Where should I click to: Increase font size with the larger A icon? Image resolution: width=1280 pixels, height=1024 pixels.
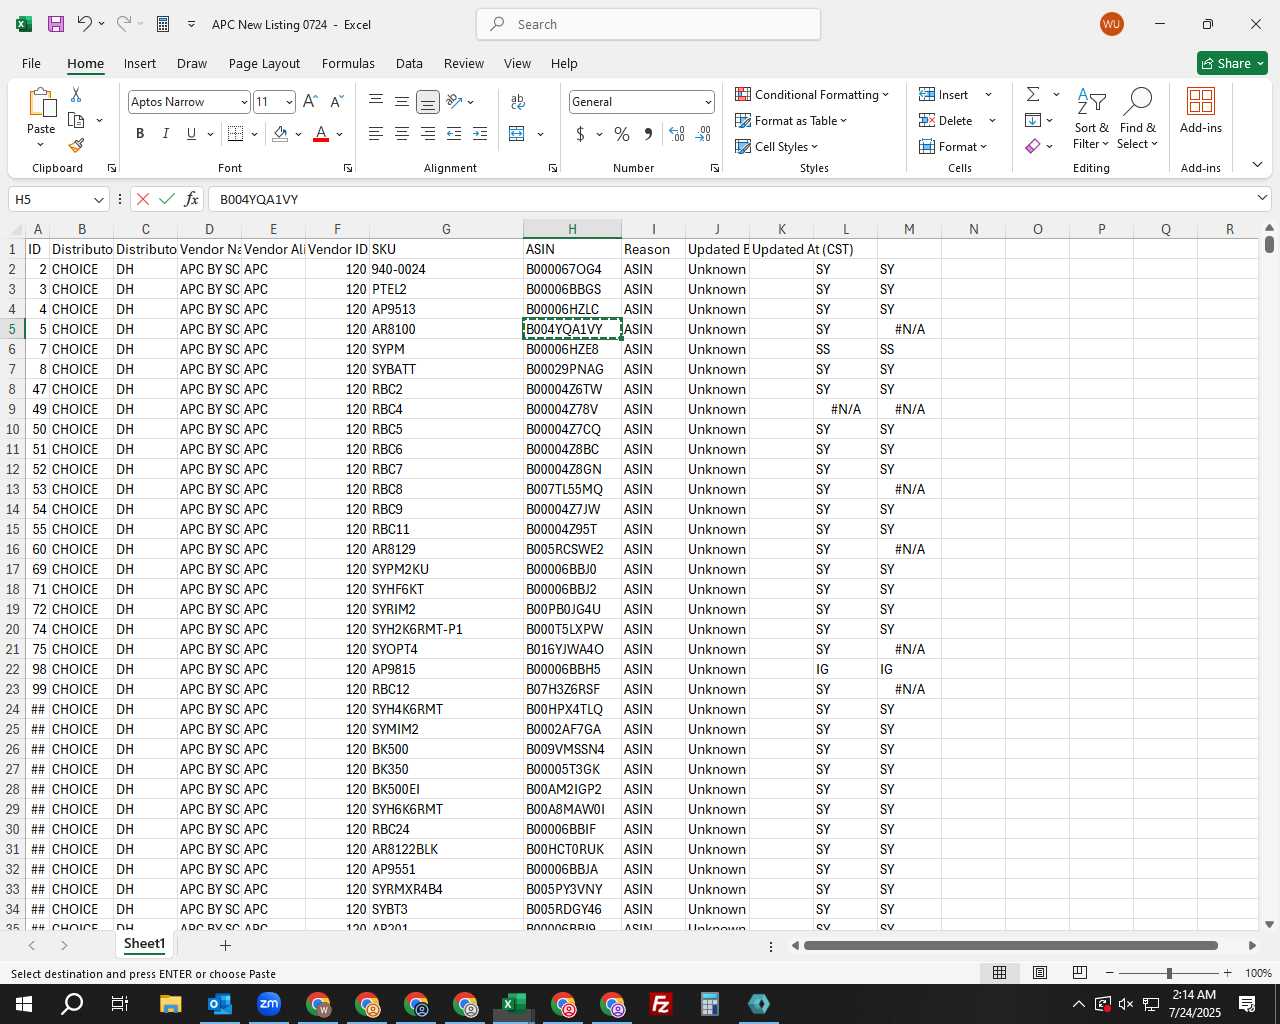310,102
